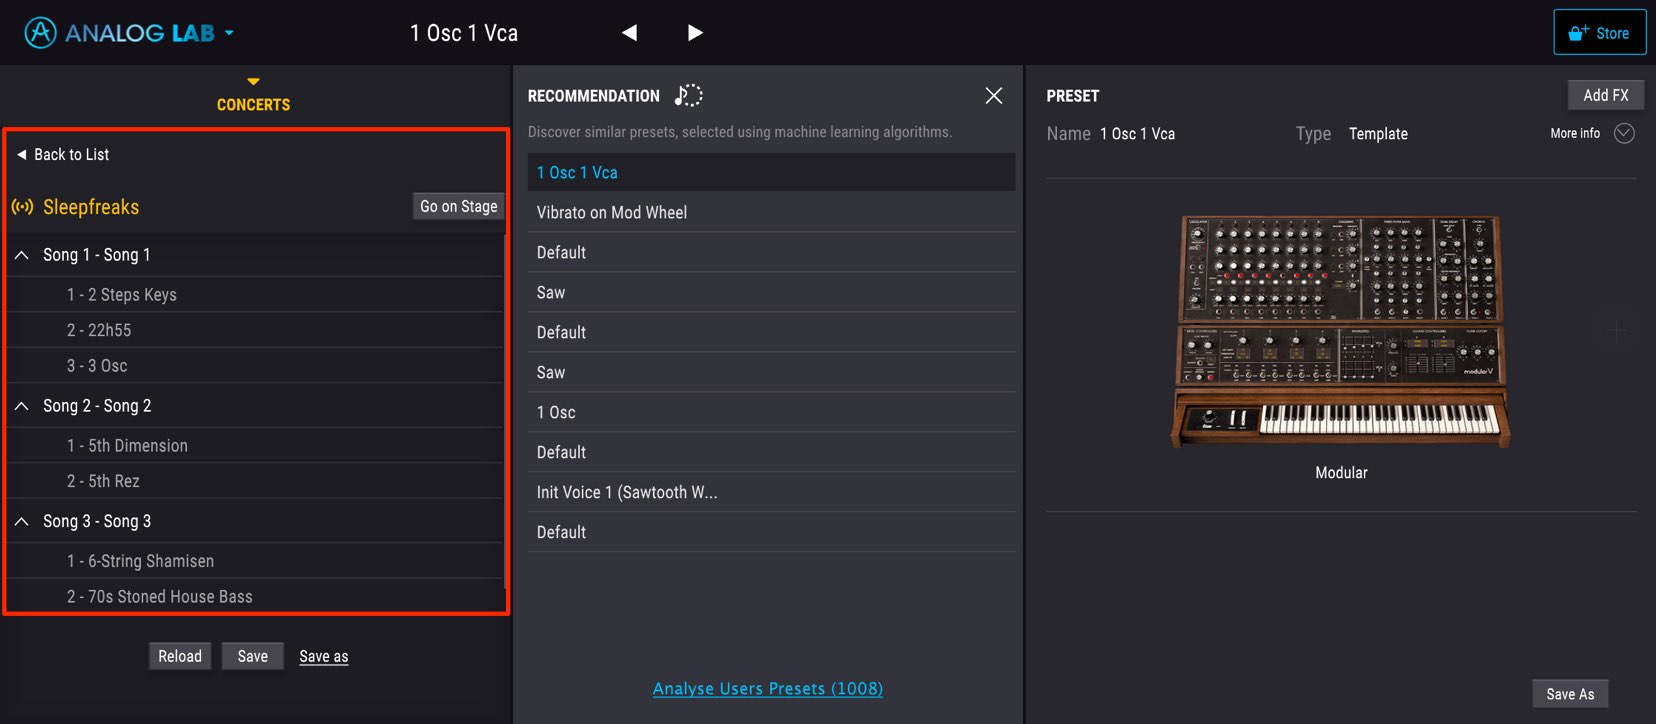1656x724 pixels.
Task: Go to the previous preset with left arrow
Action: pyautogui.click(x=629, y=33)
